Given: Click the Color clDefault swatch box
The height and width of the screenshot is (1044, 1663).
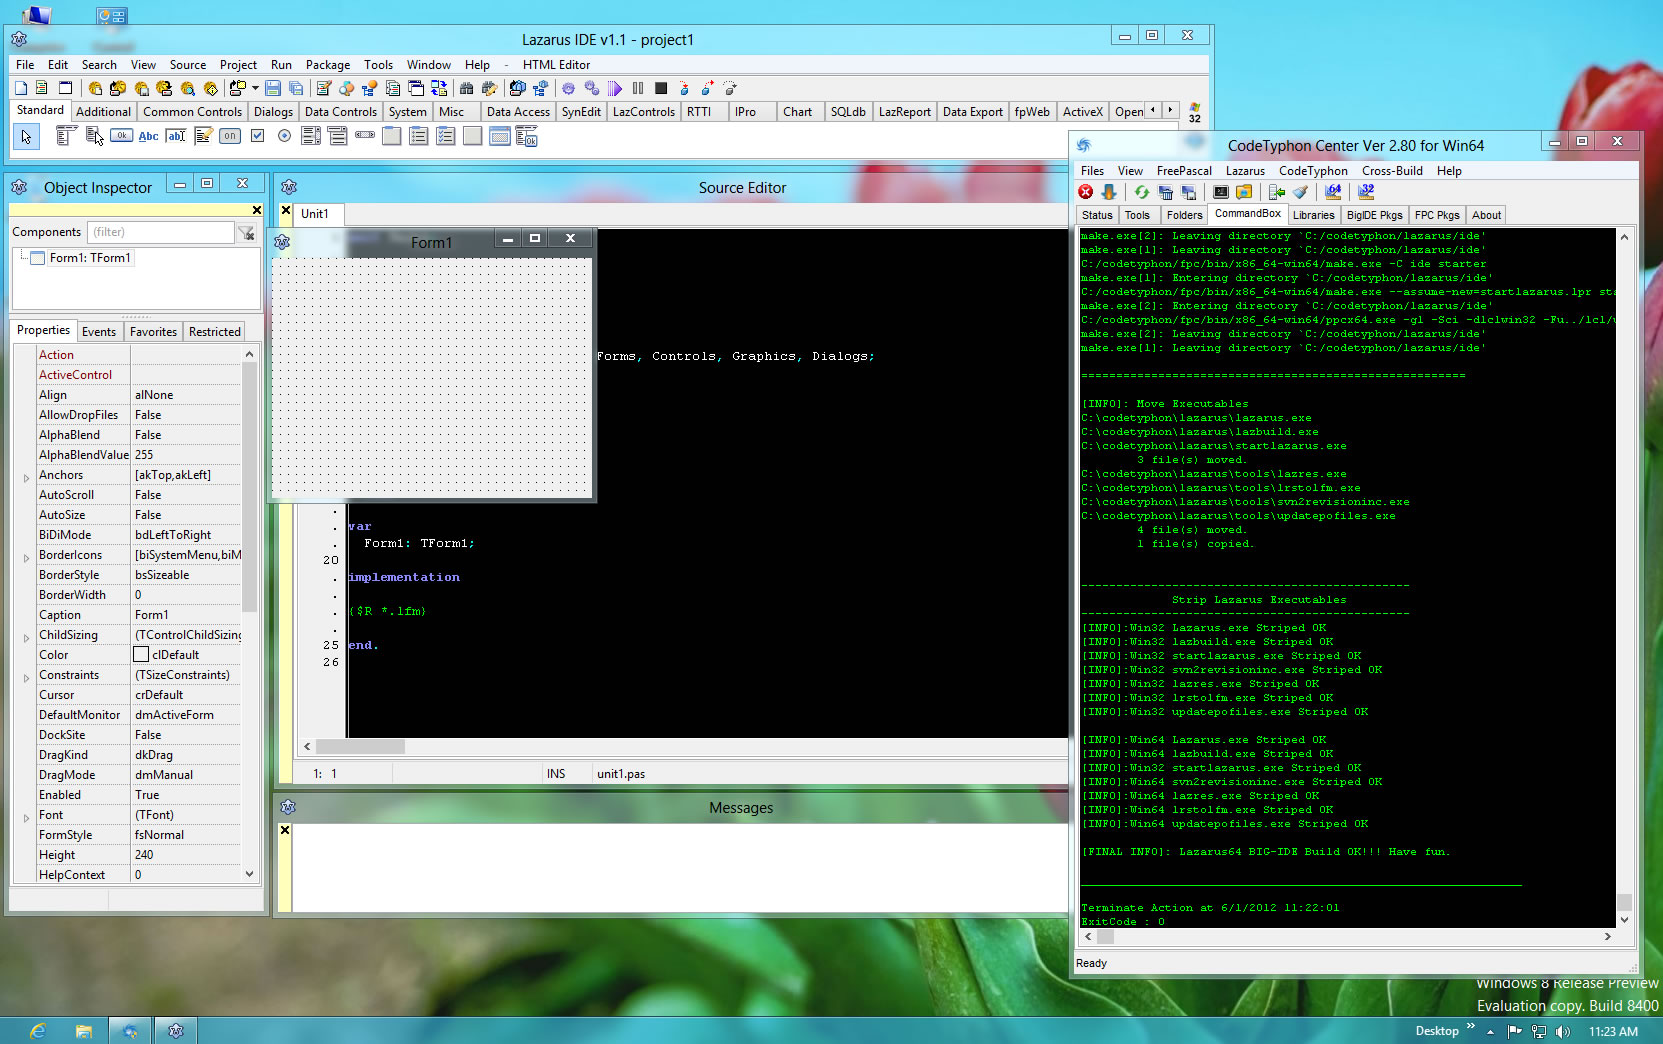Looking at the screenshot, I should [x=141, y=655].
